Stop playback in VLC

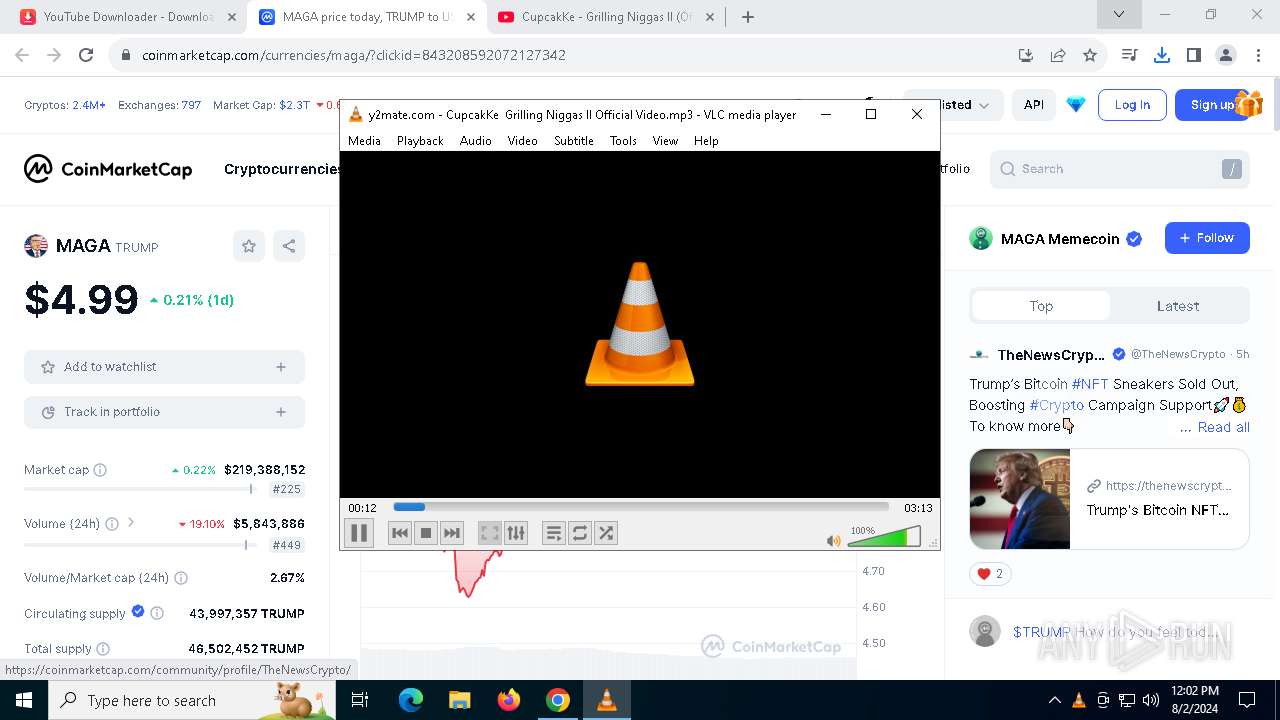tap(426, 533)
